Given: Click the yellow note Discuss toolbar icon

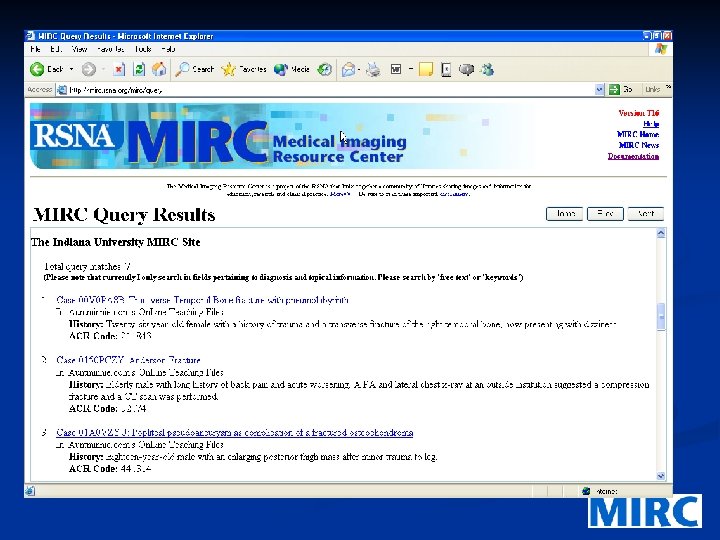Looking at the screenshot, I should click(426, 69).
